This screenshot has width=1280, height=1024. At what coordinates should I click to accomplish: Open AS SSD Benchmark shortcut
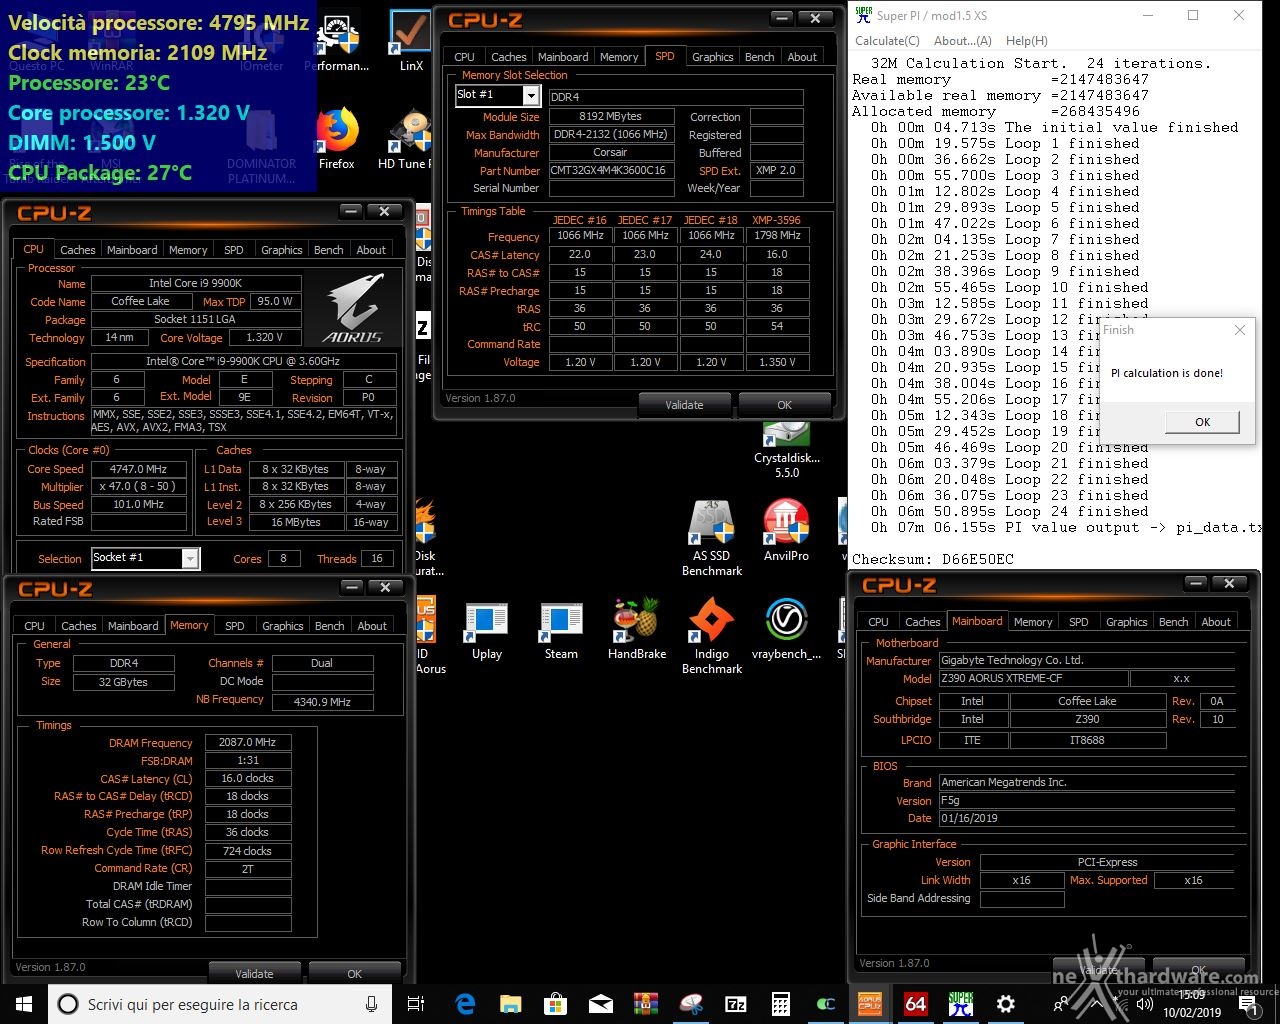(712, 538)
